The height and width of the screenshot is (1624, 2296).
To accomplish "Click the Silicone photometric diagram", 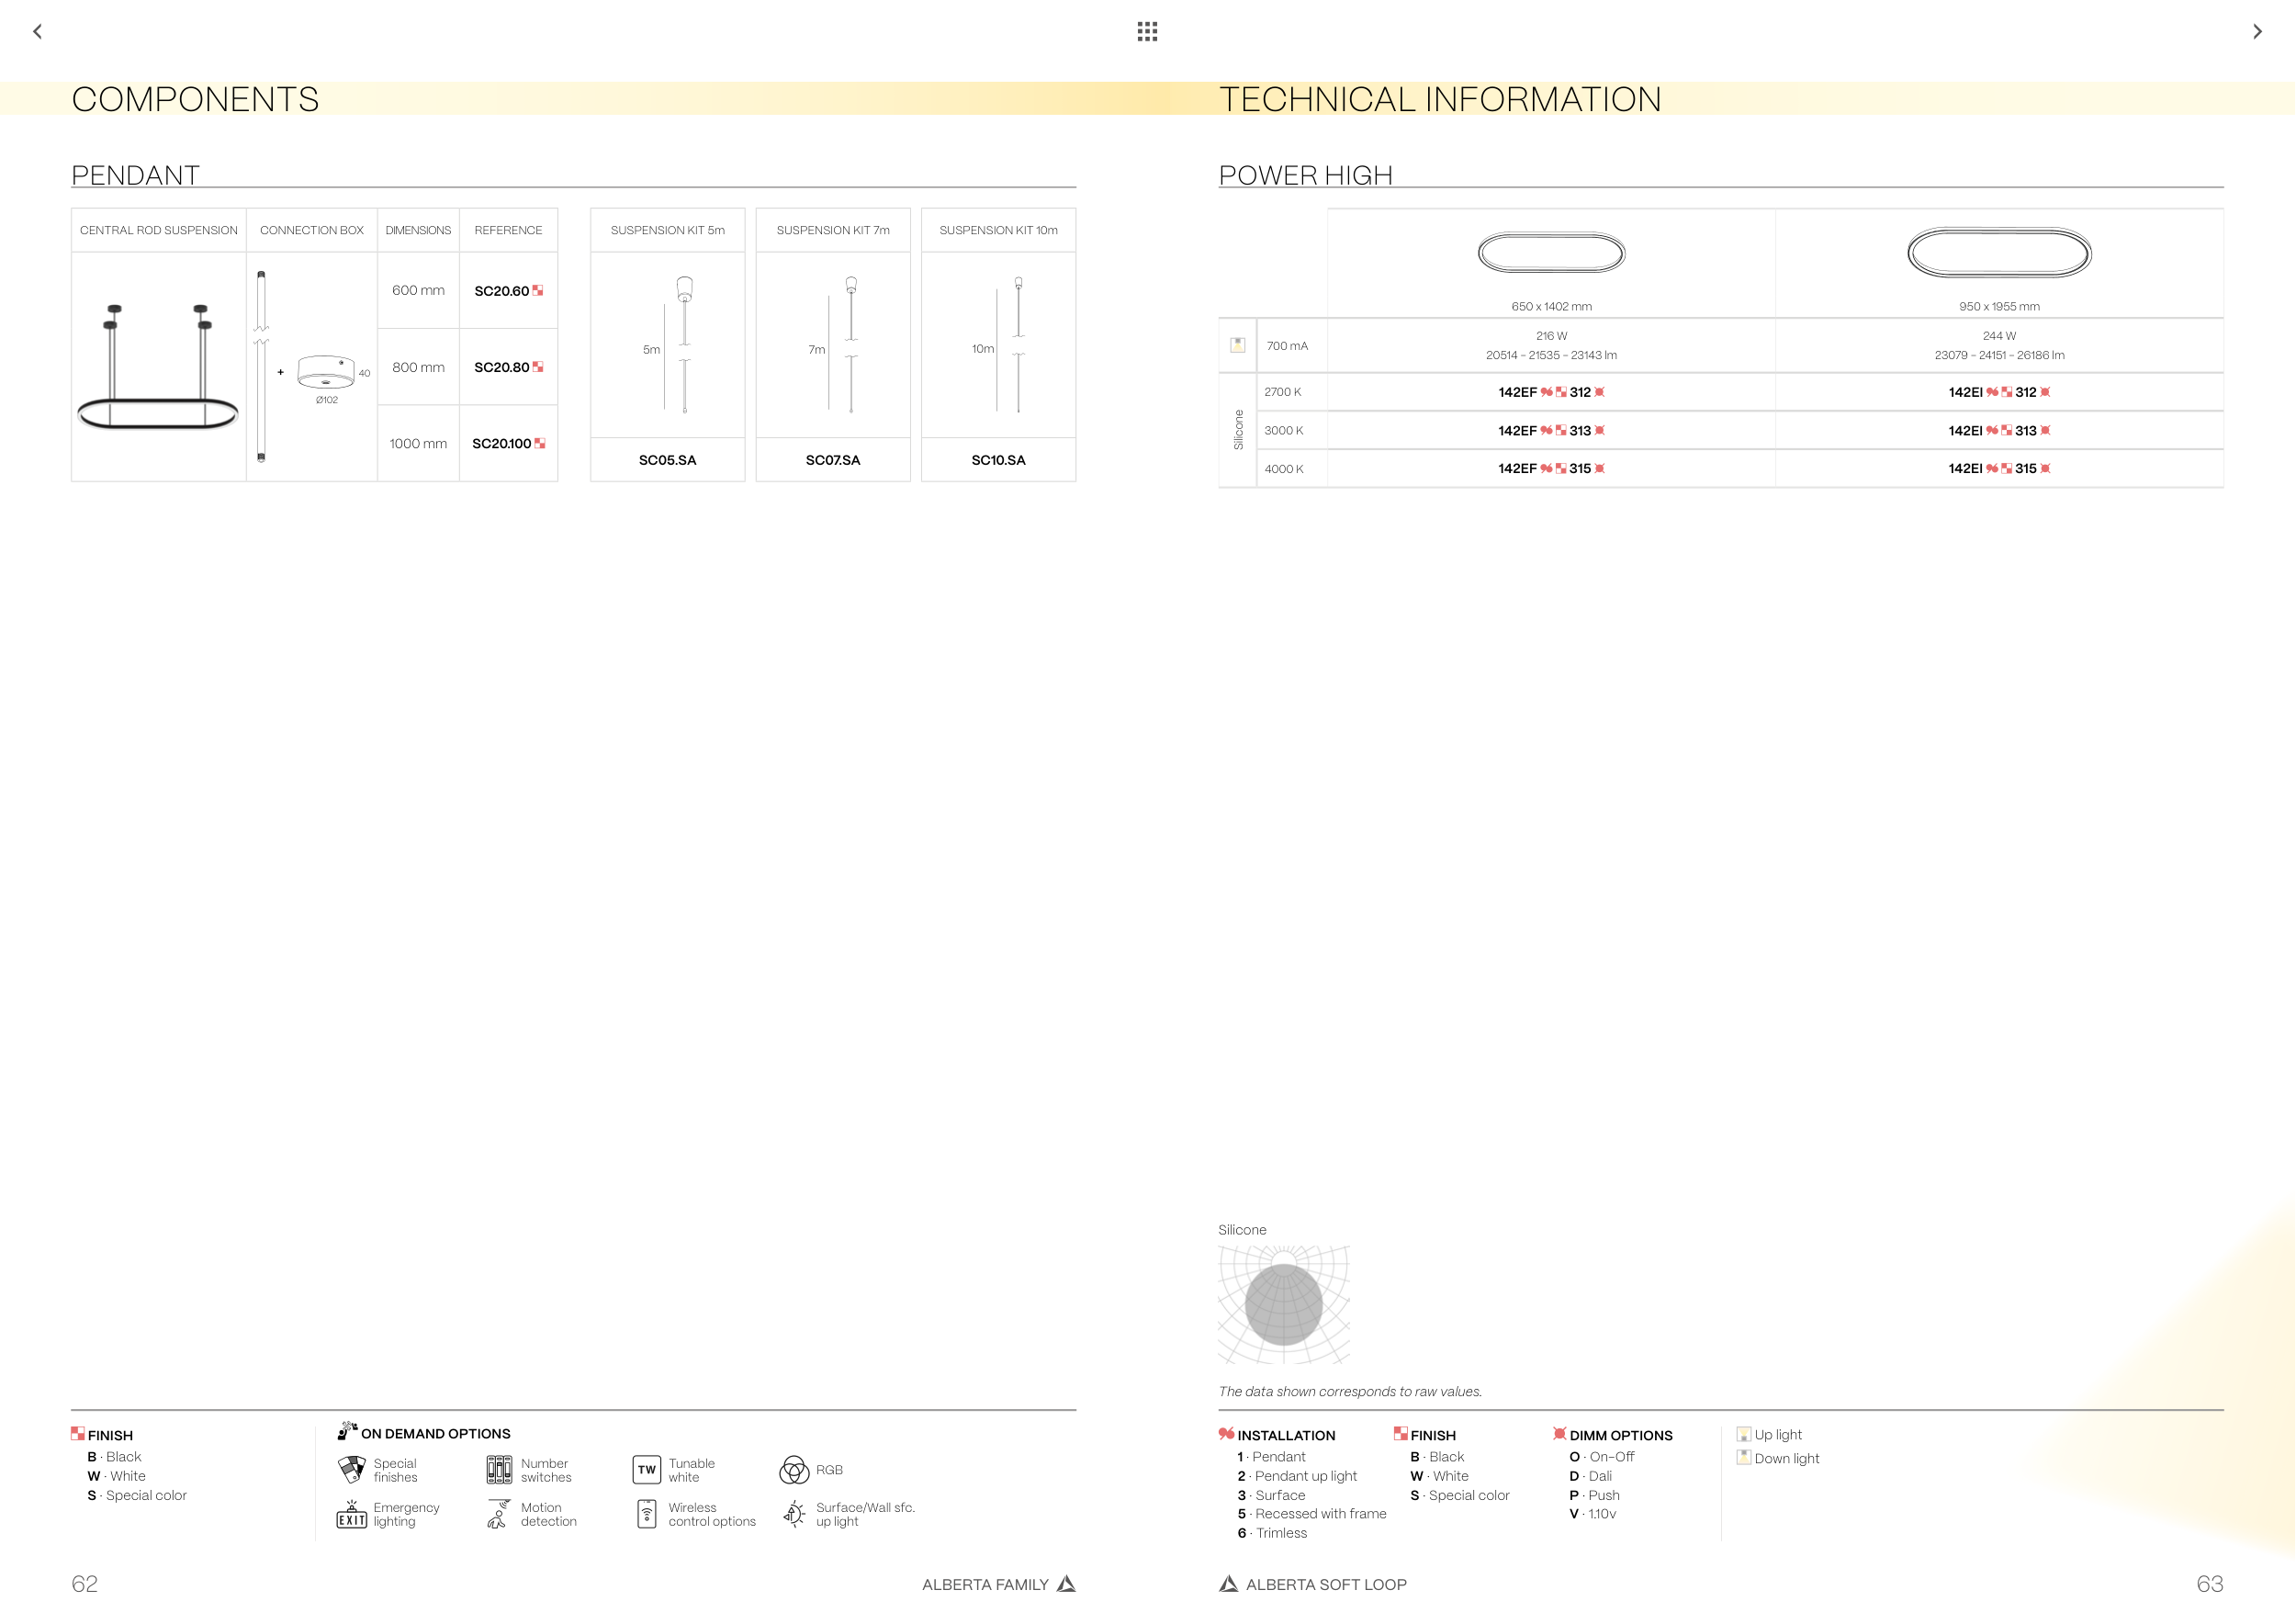I will point(1284,1304).
